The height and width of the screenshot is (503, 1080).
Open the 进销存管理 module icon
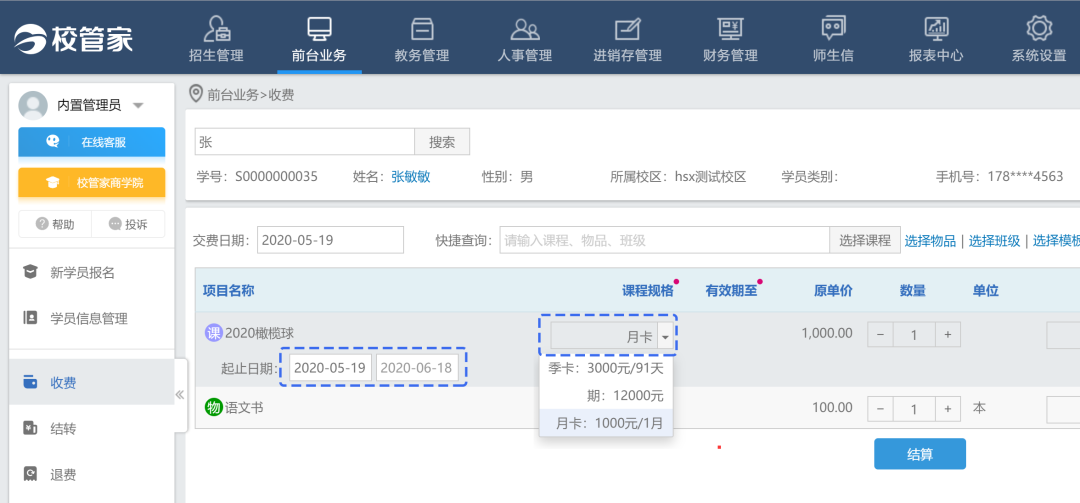(627, 29)
